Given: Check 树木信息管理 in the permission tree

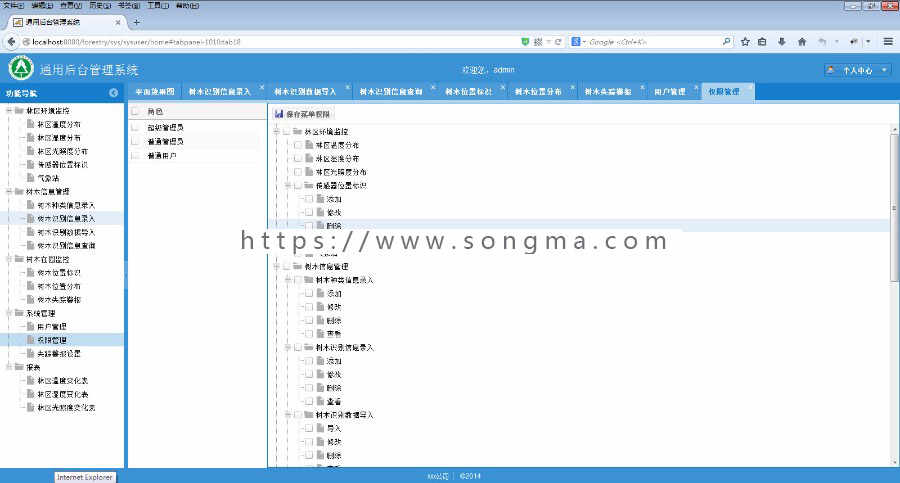Looking at the screenshot, I should (x=286, y=266).
